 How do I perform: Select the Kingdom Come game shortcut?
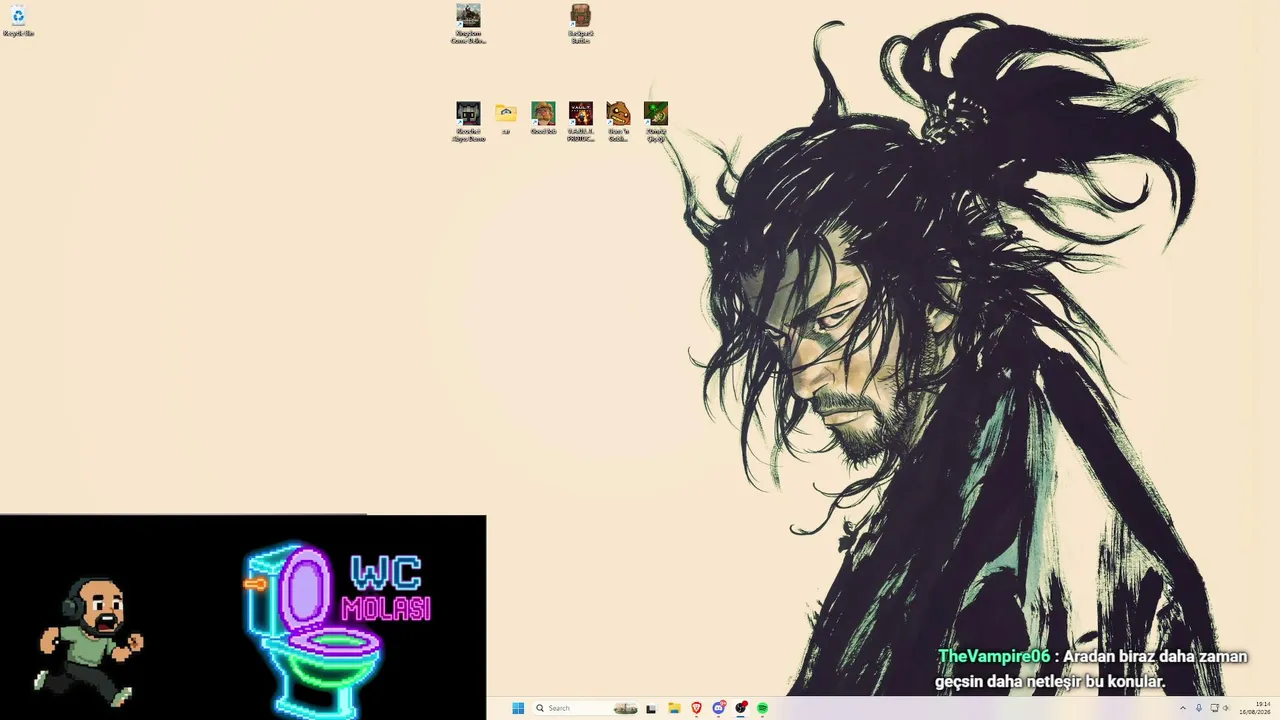pos(468,24)
